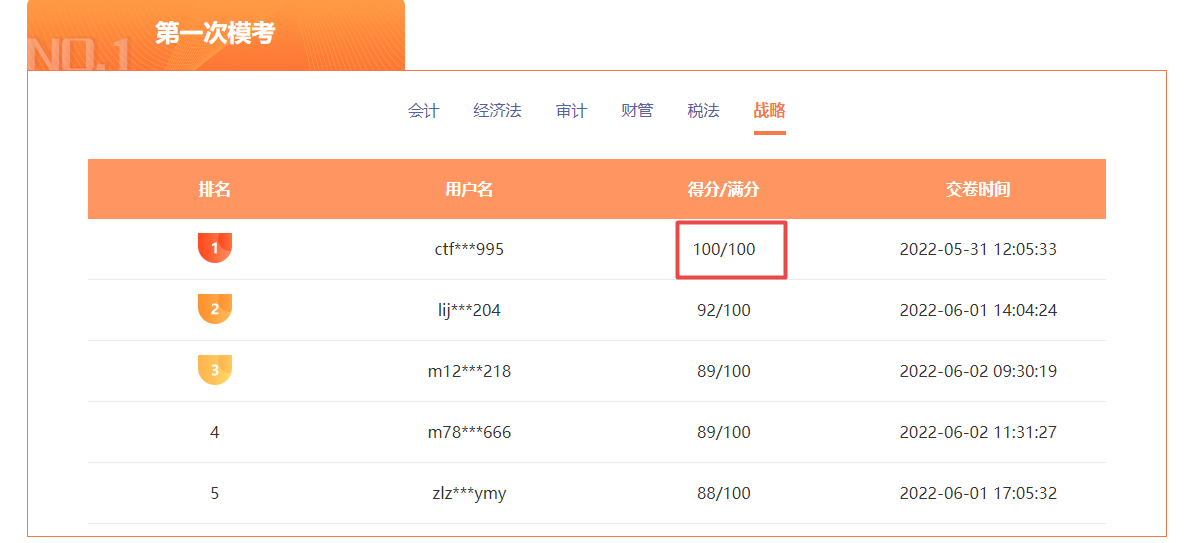
Task: Click the second place rank badge
Action: [x=214, y=309]
